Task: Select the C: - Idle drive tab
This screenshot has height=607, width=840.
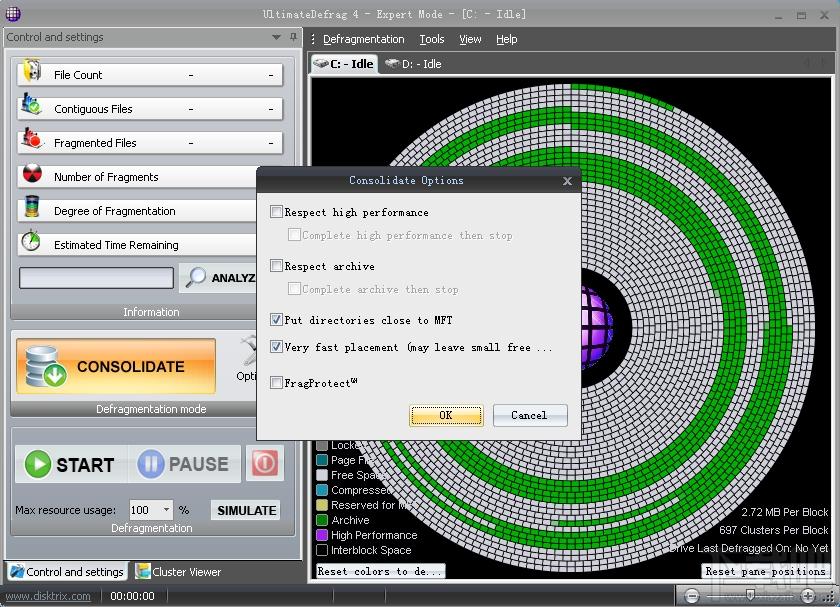Action: 344,64
